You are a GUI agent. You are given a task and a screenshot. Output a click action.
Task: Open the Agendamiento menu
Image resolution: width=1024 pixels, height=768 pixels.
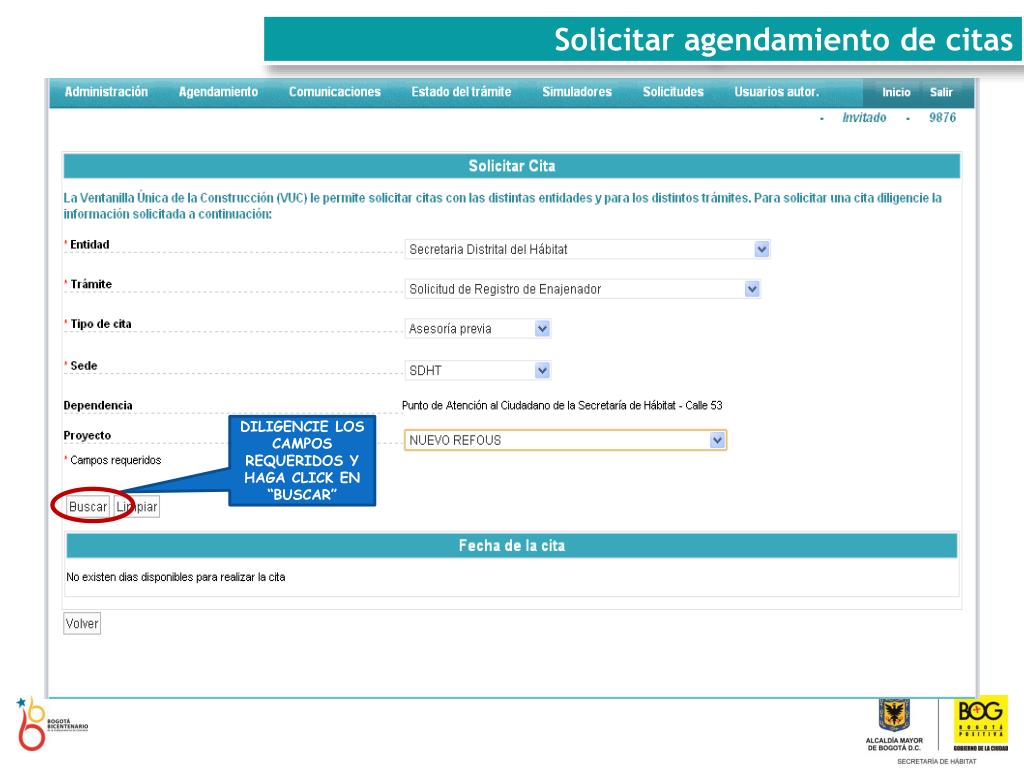(218, 92)
